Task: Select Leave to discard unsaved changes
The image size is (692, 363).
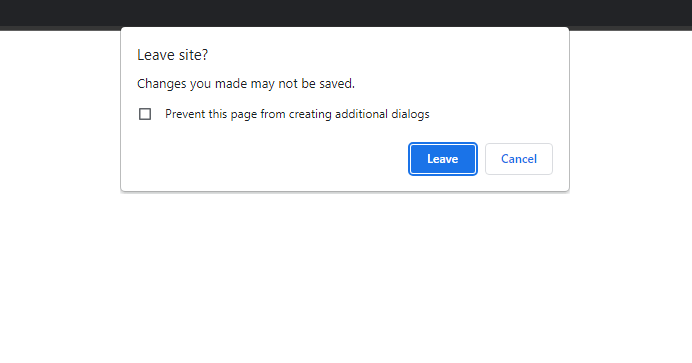Action: (x=443, y=159)
